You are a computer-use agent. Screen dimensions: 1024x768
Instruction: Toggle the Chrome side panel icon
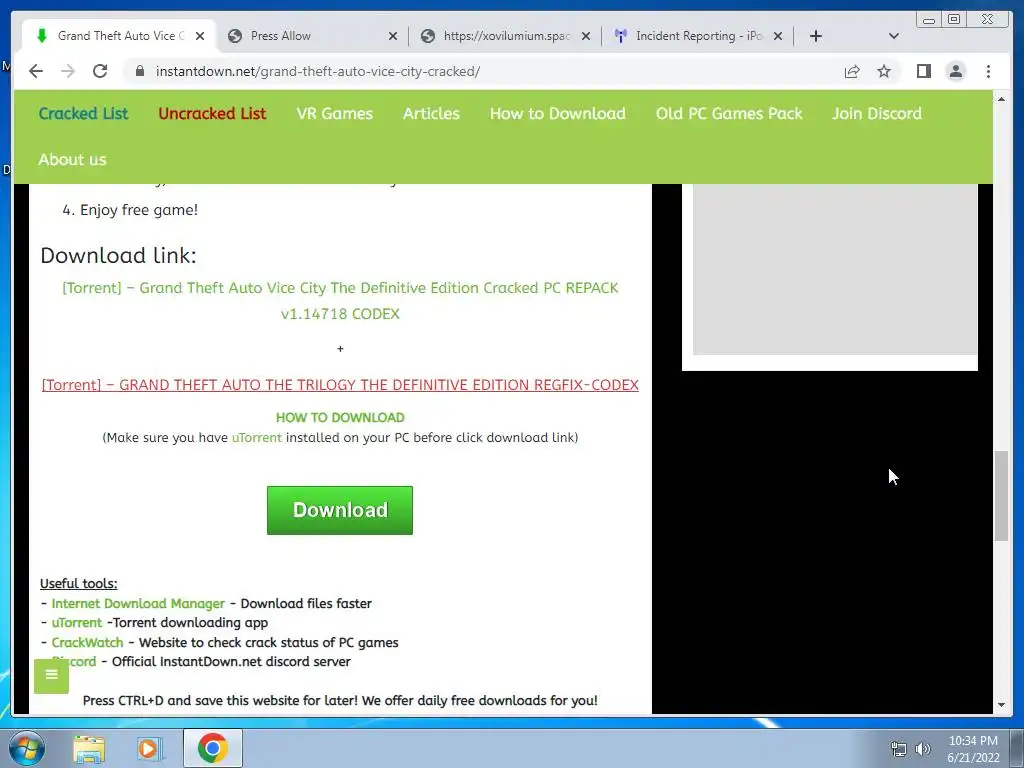[923, 71]
